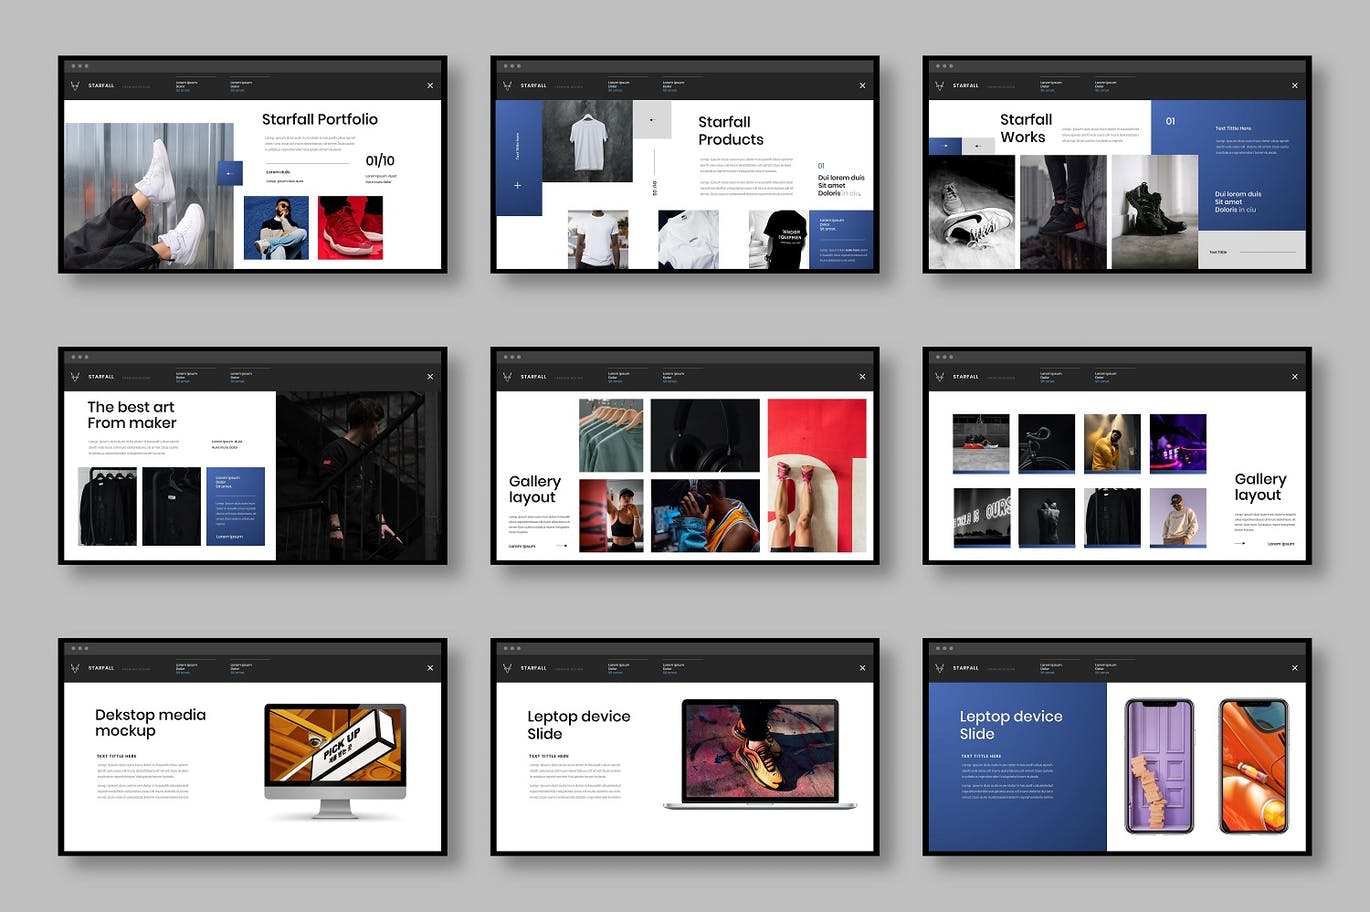Click the Lorem ipsum link in the blue box on Best art slide
The image size is (1370, 912).
(x=229, y=537)
